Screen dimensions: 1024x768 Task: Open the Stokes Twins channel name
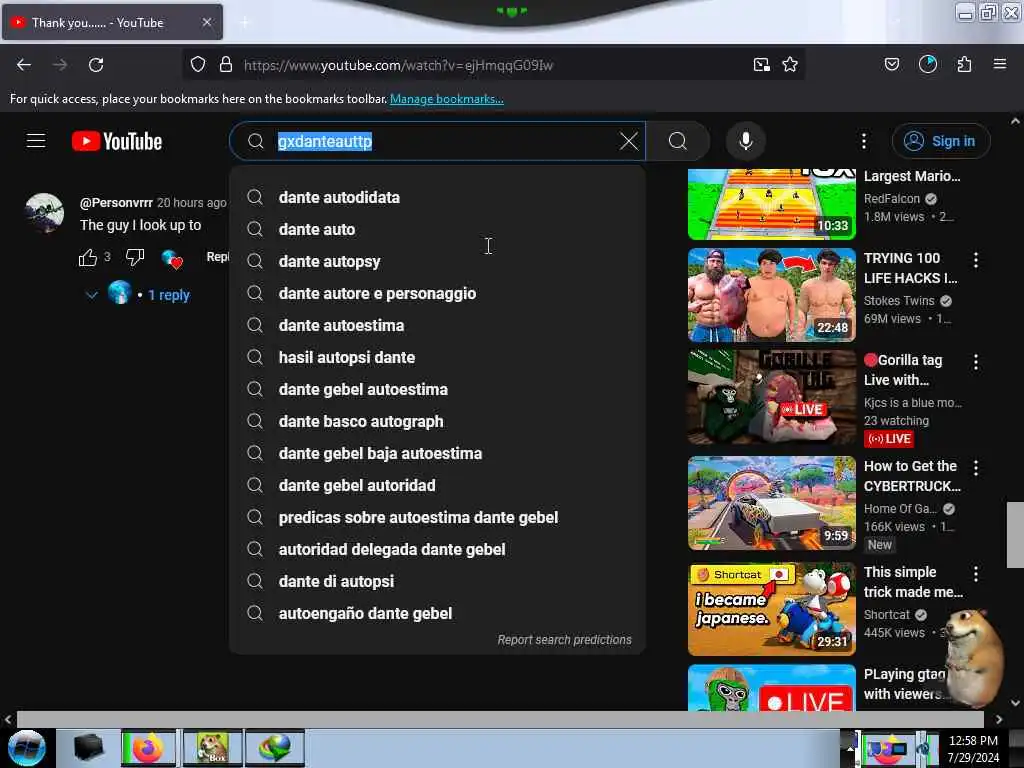(x=899, y=300)
